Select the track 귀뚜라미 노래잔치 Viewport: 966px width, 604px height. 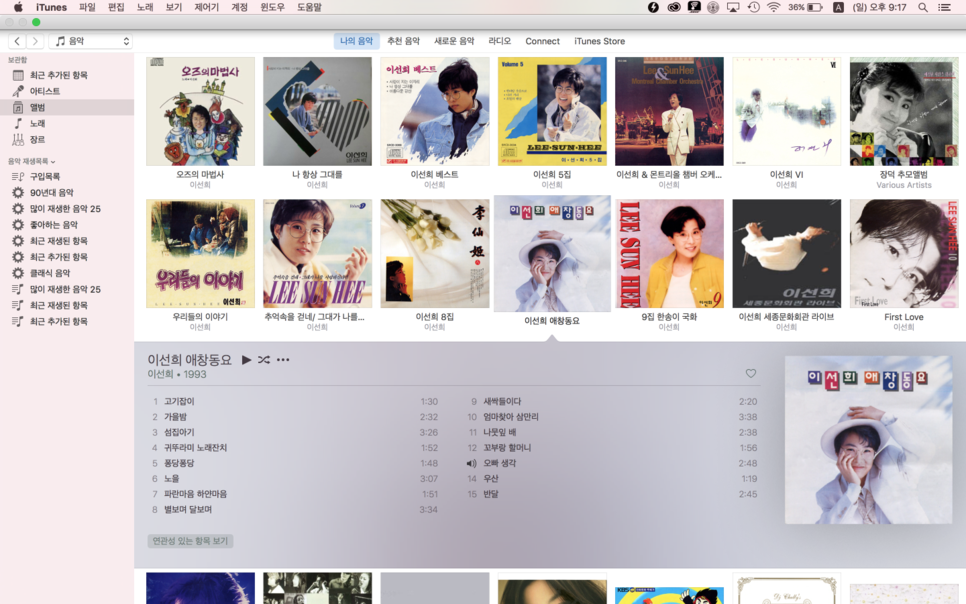[x=293, y=447]
